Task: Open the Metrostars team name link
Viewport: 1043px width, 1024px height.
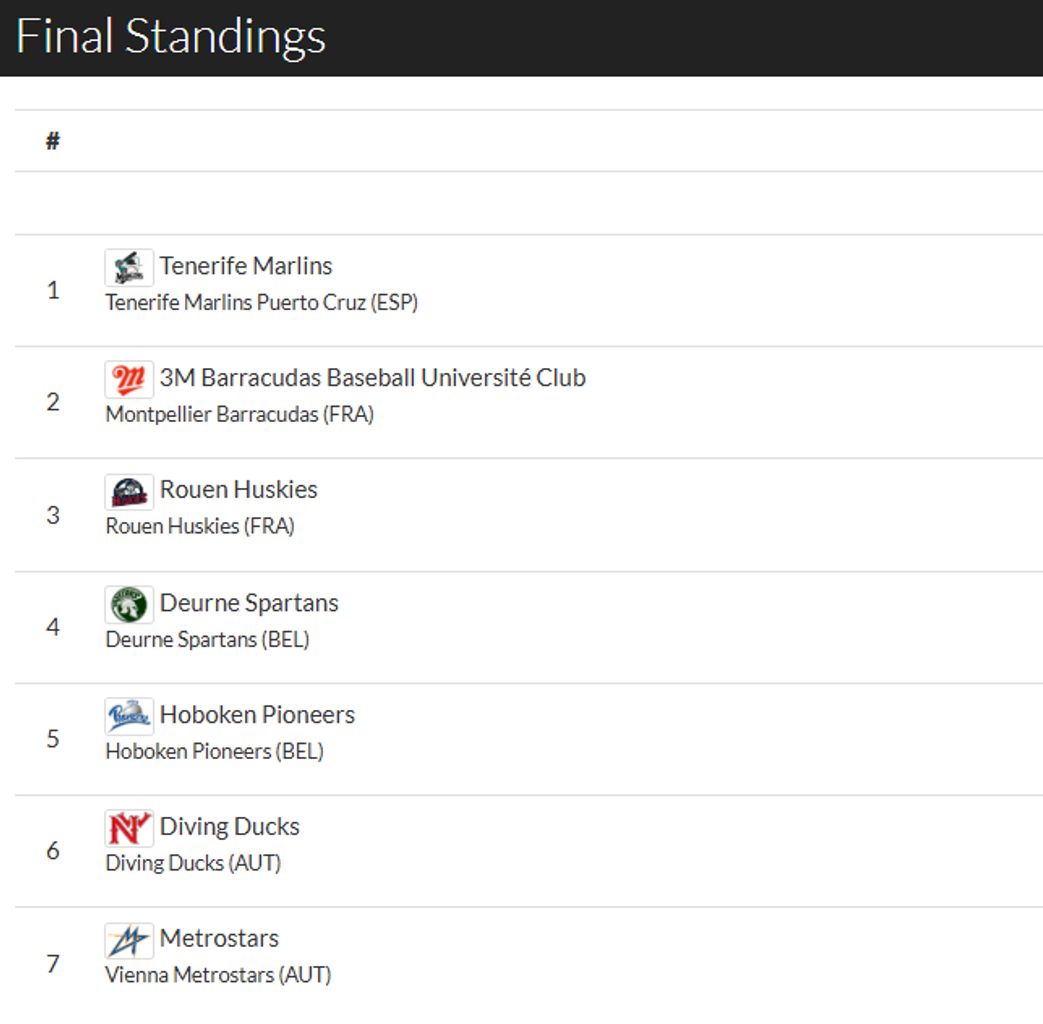Action: tap(219, 939)
